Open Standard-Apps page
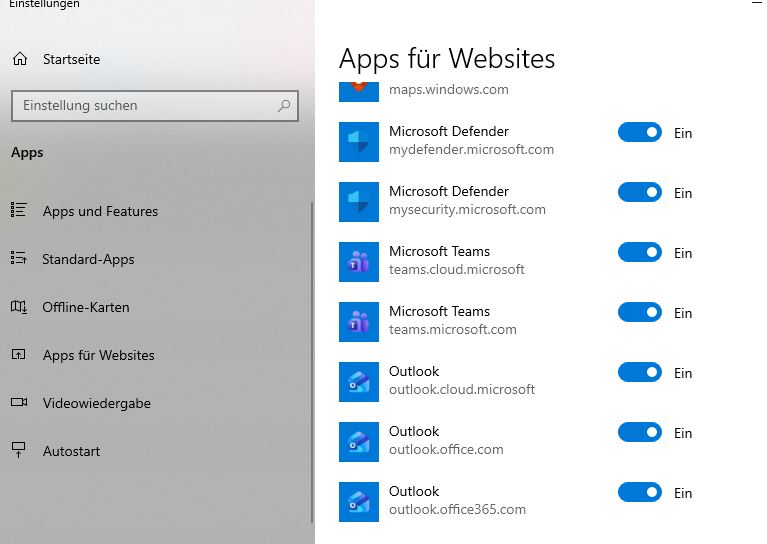 (x=88, y=259)
